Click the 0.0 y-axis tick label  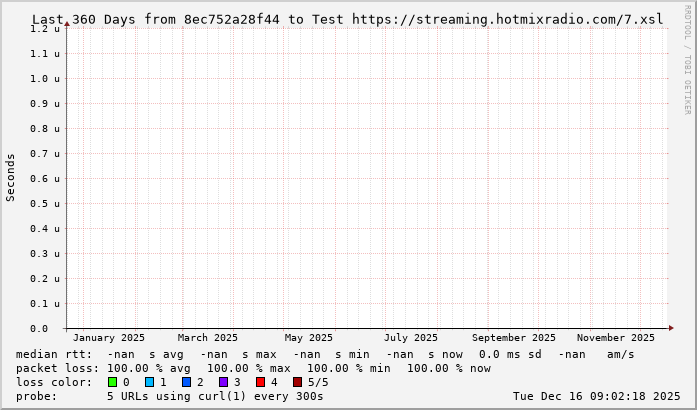[x=38, y=328]
